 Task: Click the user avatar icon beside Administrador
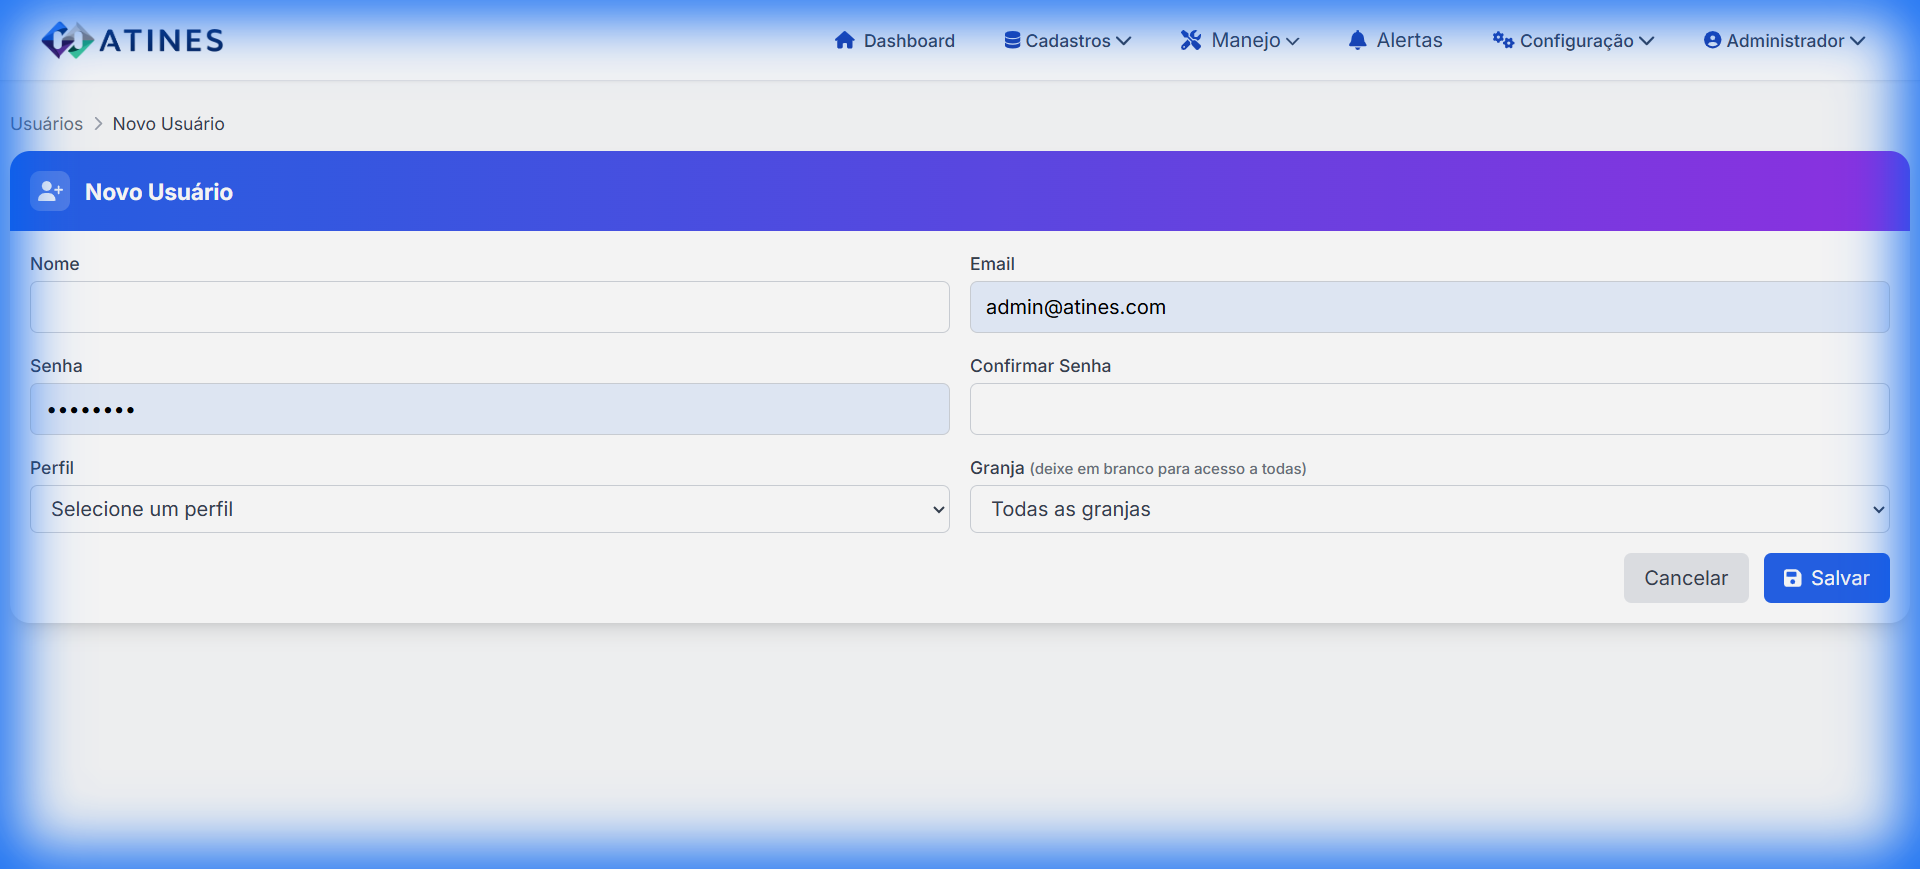(1712, 40)
